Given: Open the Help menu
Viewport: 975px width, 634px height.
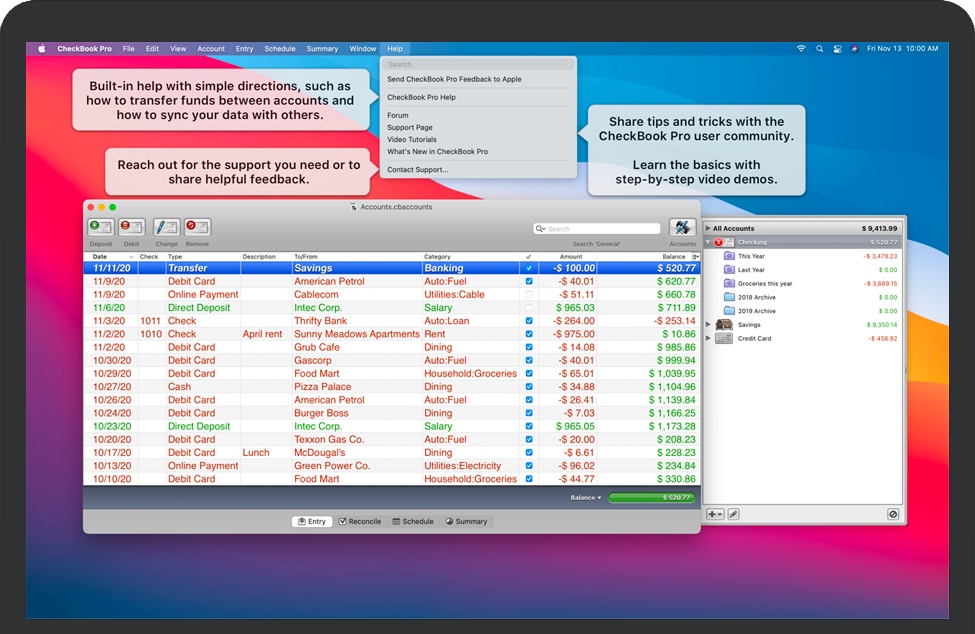Looking at the screenshot, I should point(395,48).
